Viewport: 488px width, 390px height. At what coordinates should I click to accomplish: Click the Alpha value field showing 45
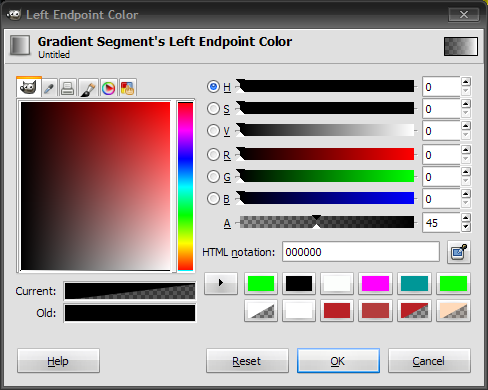[441, 223]
